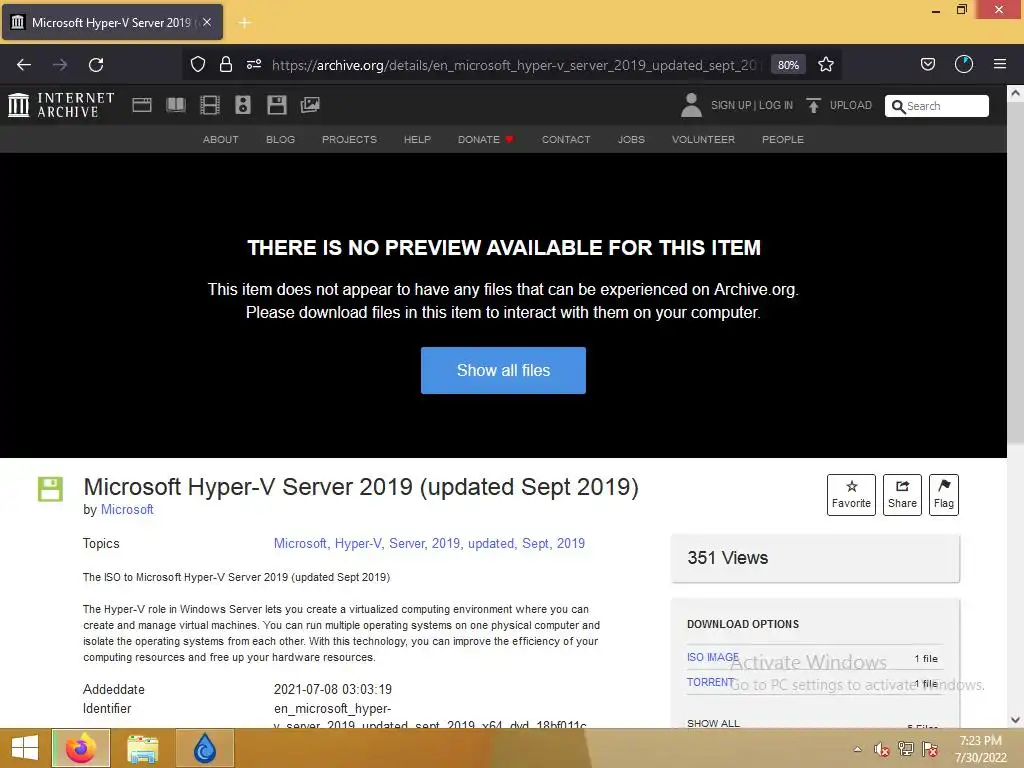Viewport: 1024px width, 768px height.
Task: Click the Internet Archive logo
Action: (x=61, y=104)
